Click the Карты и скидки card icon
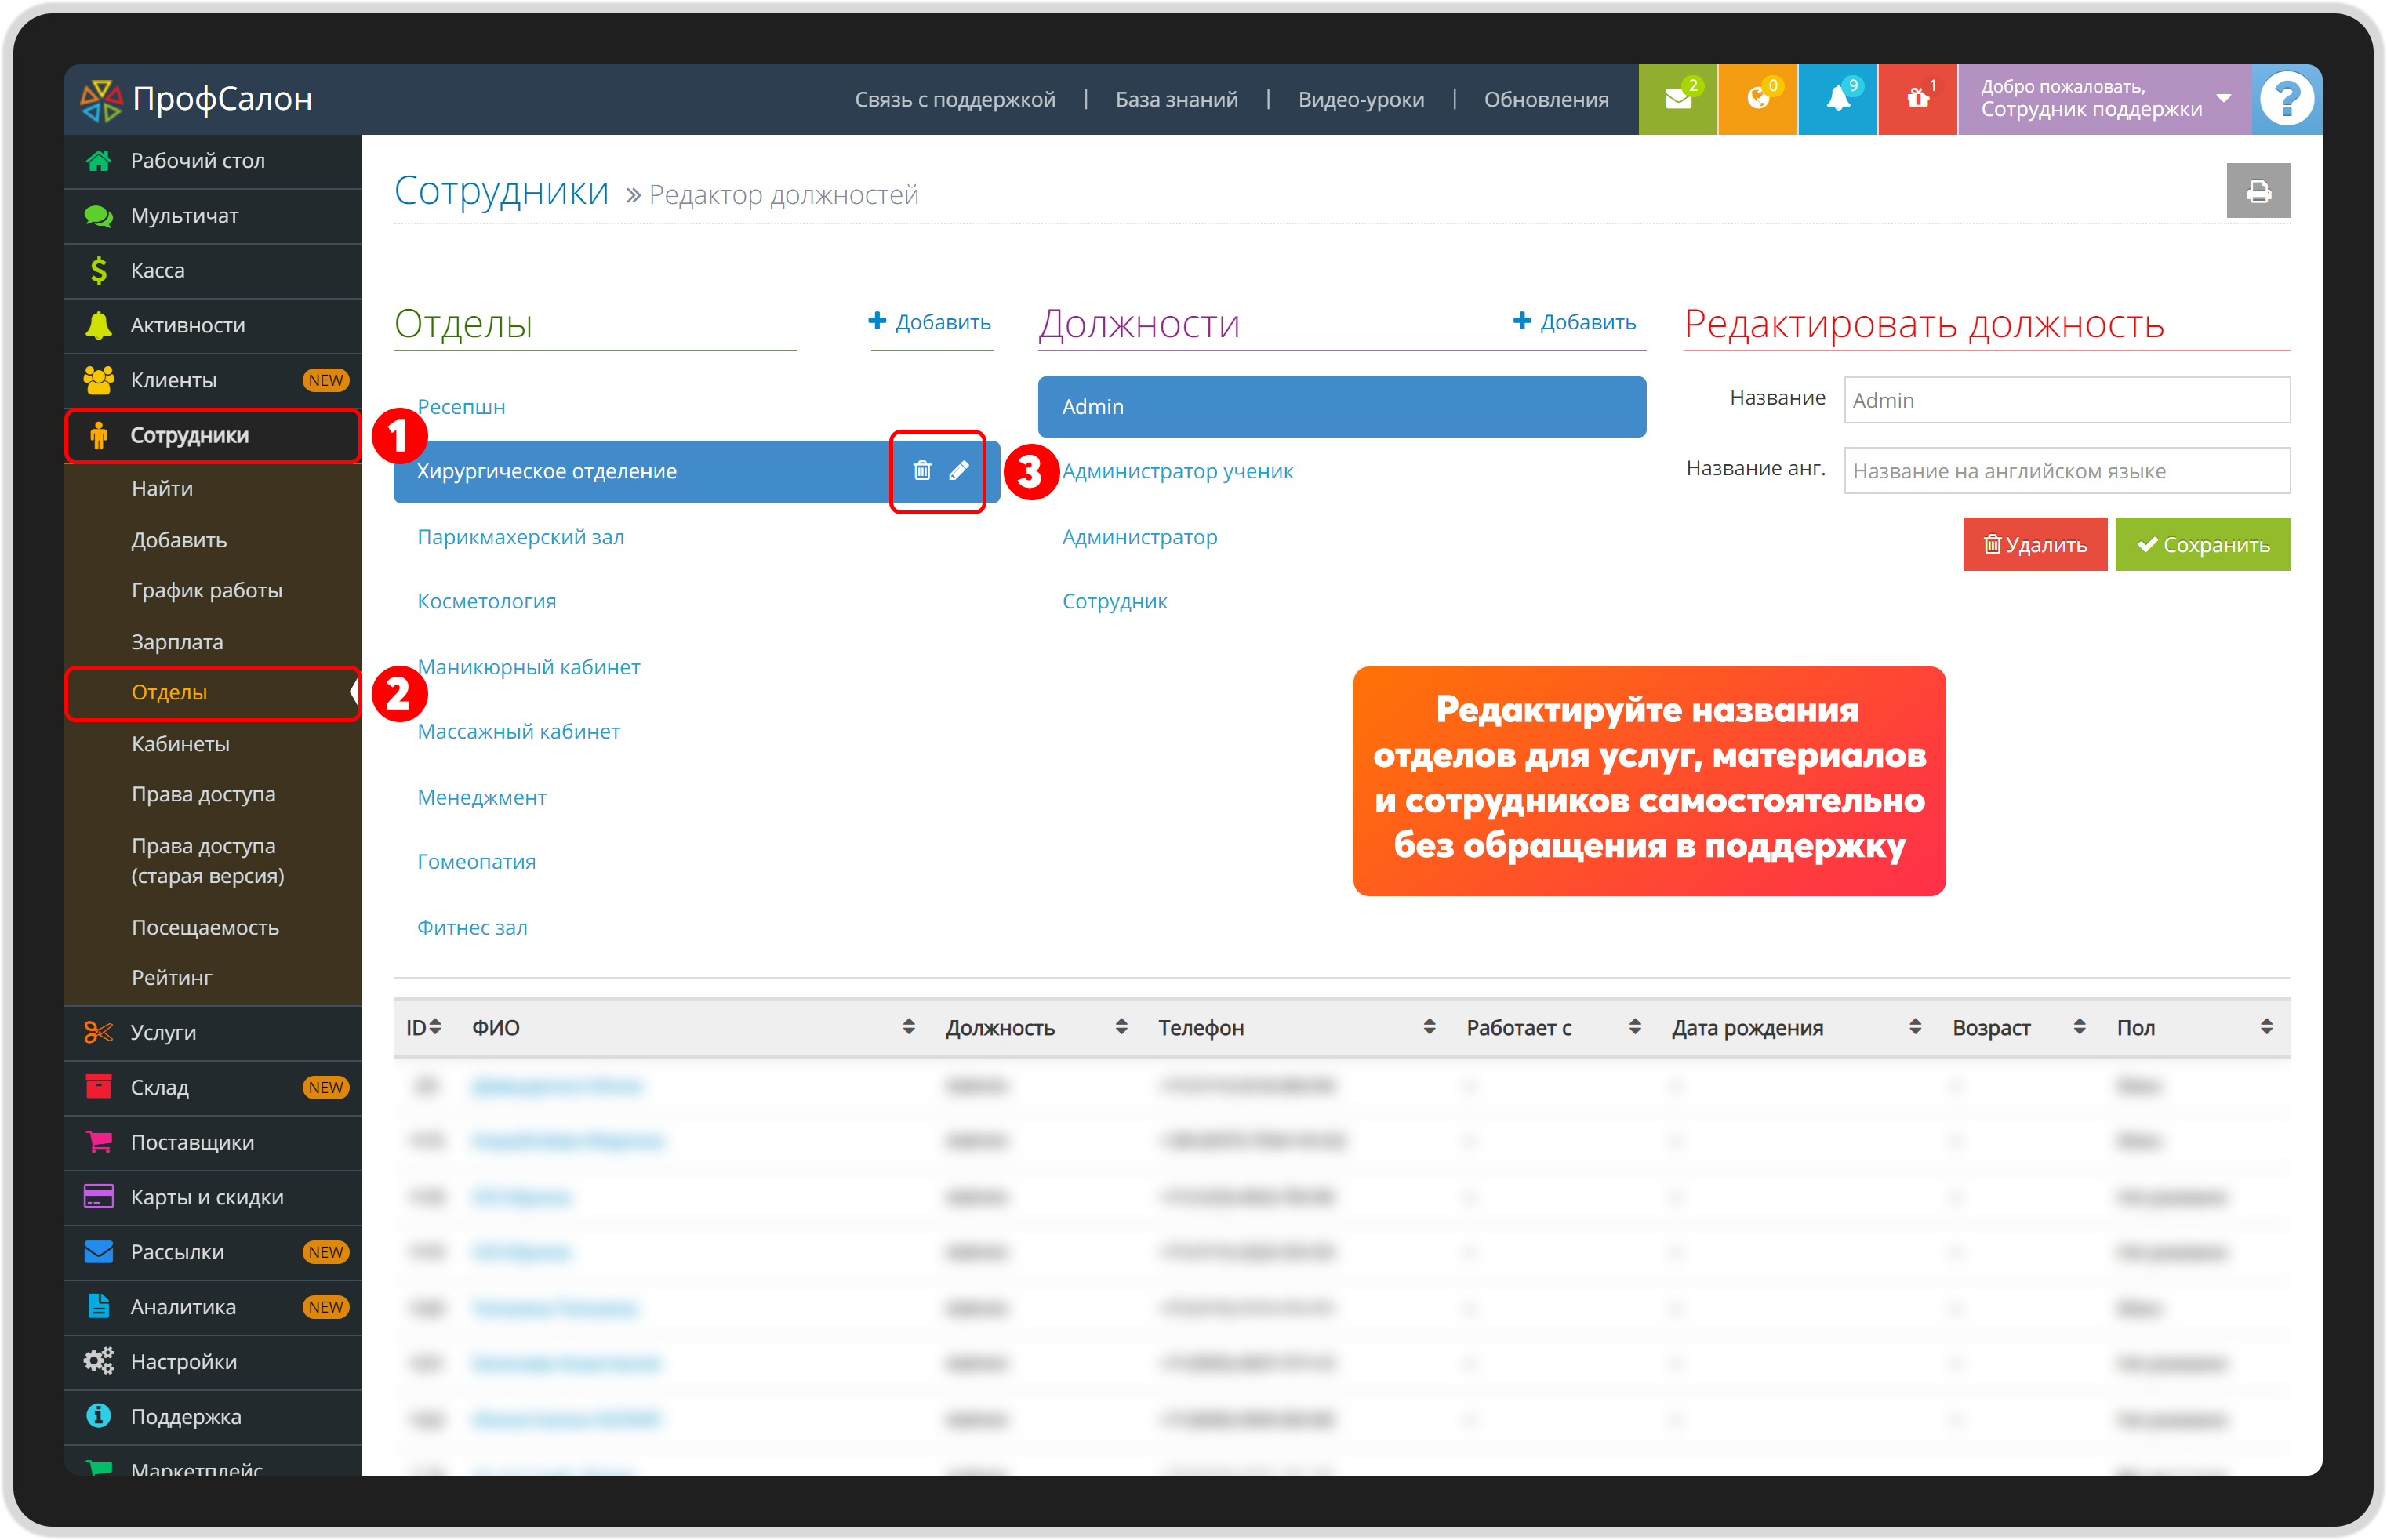2387x1540 pixels. tap(98, 1197)
